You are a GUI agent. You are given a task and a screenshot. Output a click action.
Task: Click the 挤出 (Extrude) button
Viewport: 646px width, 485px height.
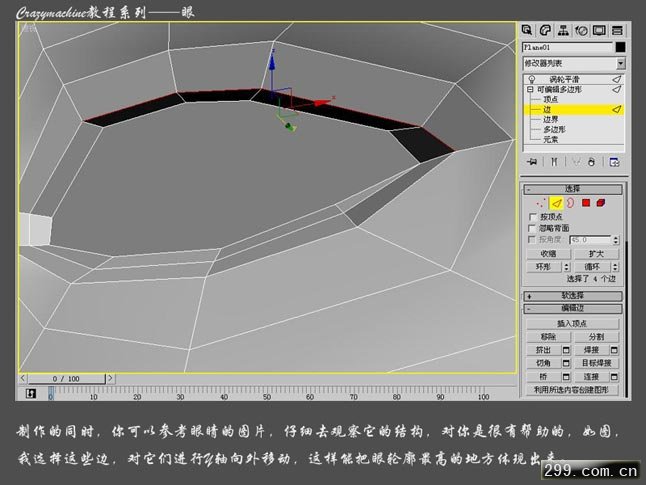(x=544, y=350)
